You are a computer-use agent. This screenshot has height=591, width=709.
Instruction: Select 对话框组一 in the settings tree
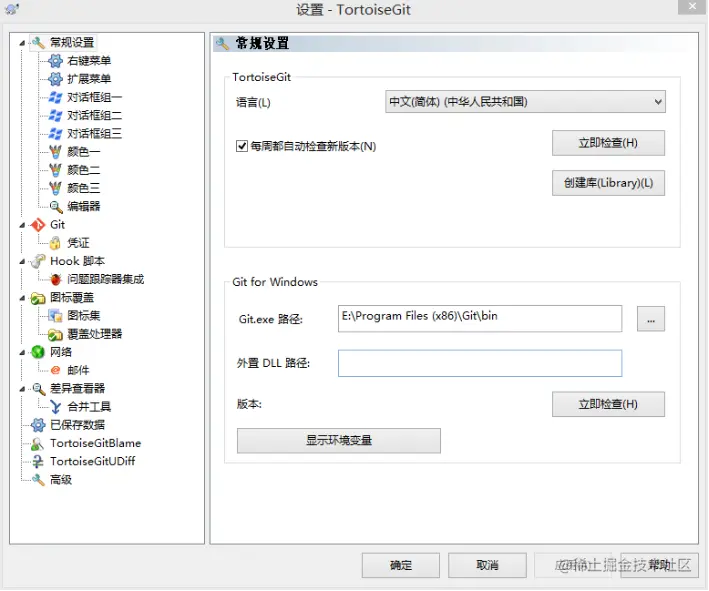(95, 97)
